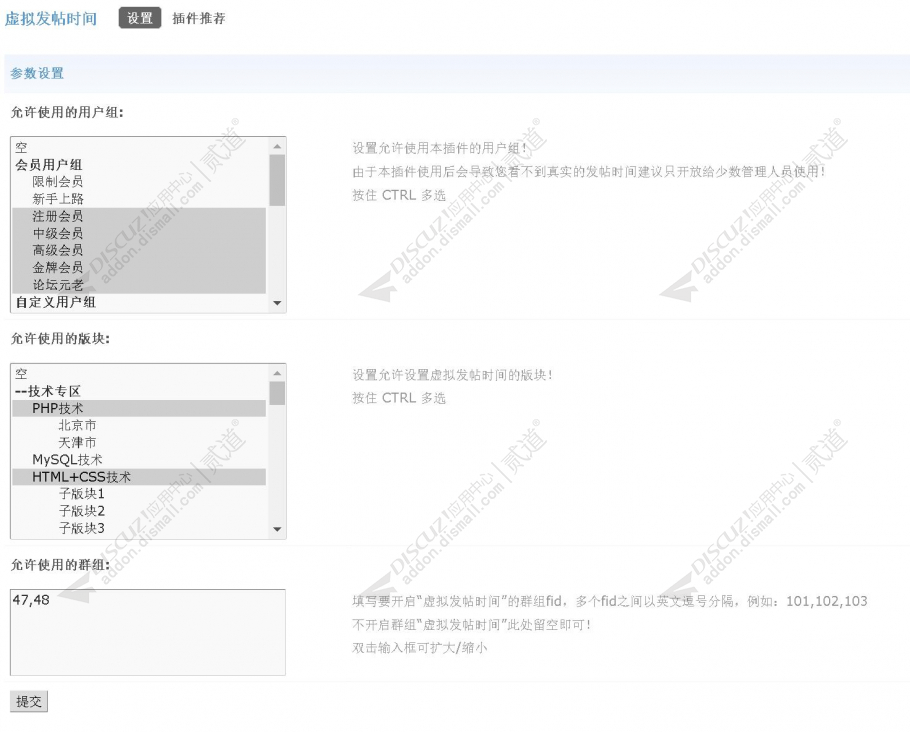Click the forum block list scrollbar thumb
This screenshot has width=910, height=732.
(277, 393)
